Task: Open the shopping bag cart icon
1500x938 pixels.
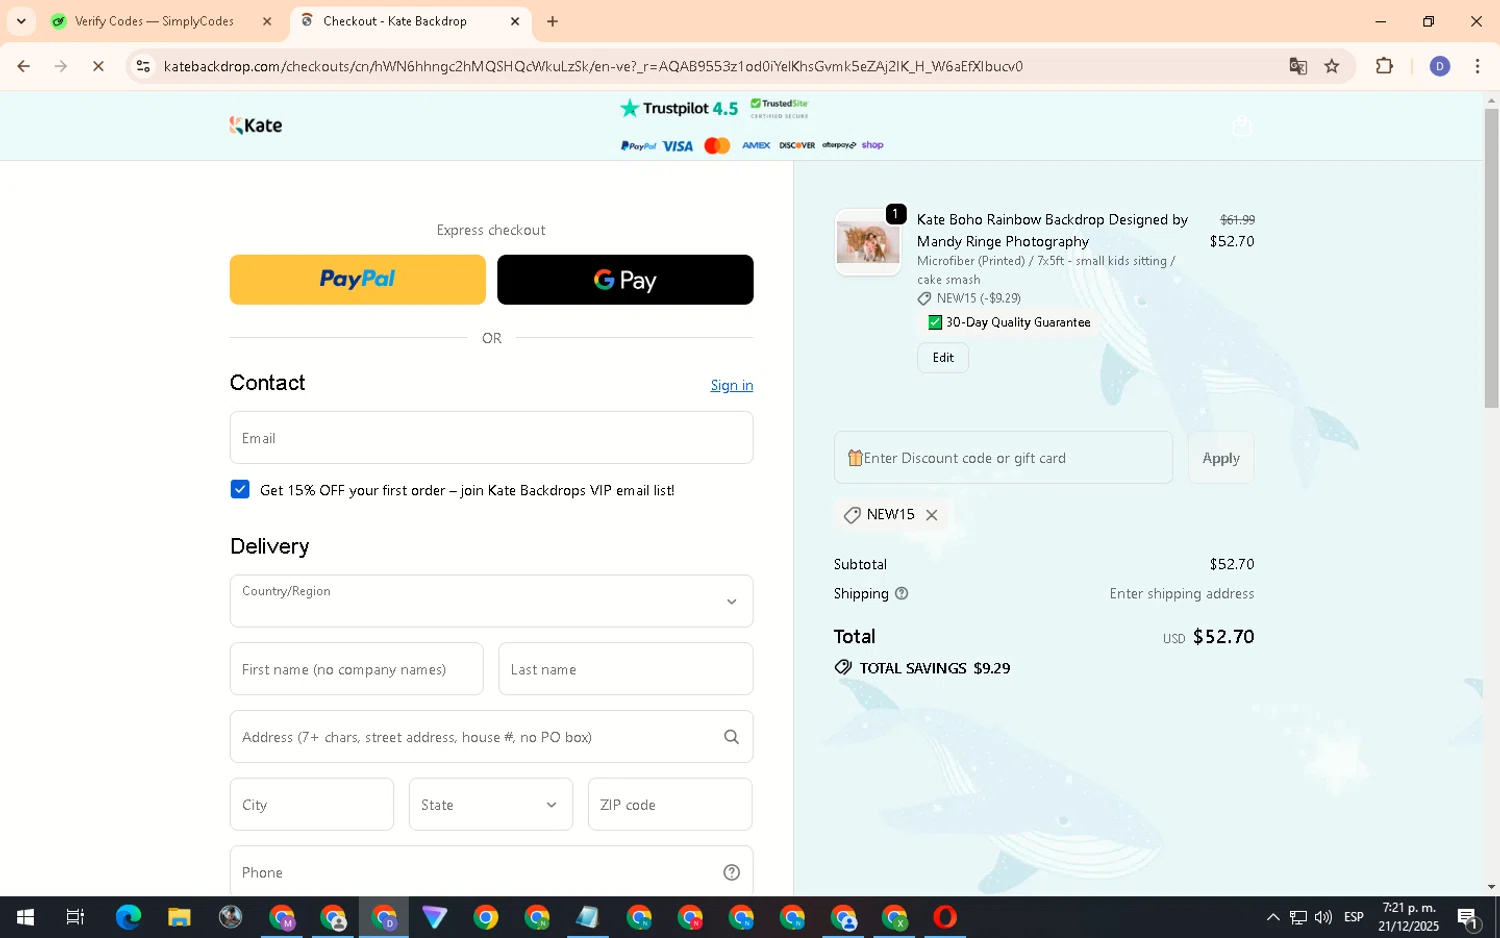Action: pos(1242,126)
